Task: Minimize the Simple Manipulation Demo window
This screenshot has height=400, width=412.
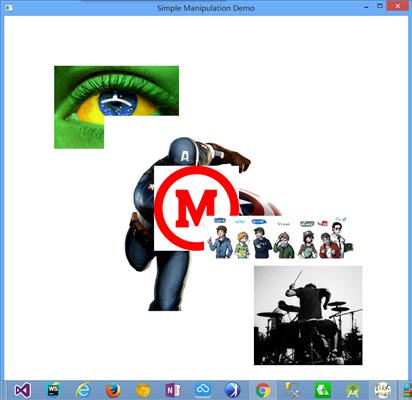Action: [366, 6]
